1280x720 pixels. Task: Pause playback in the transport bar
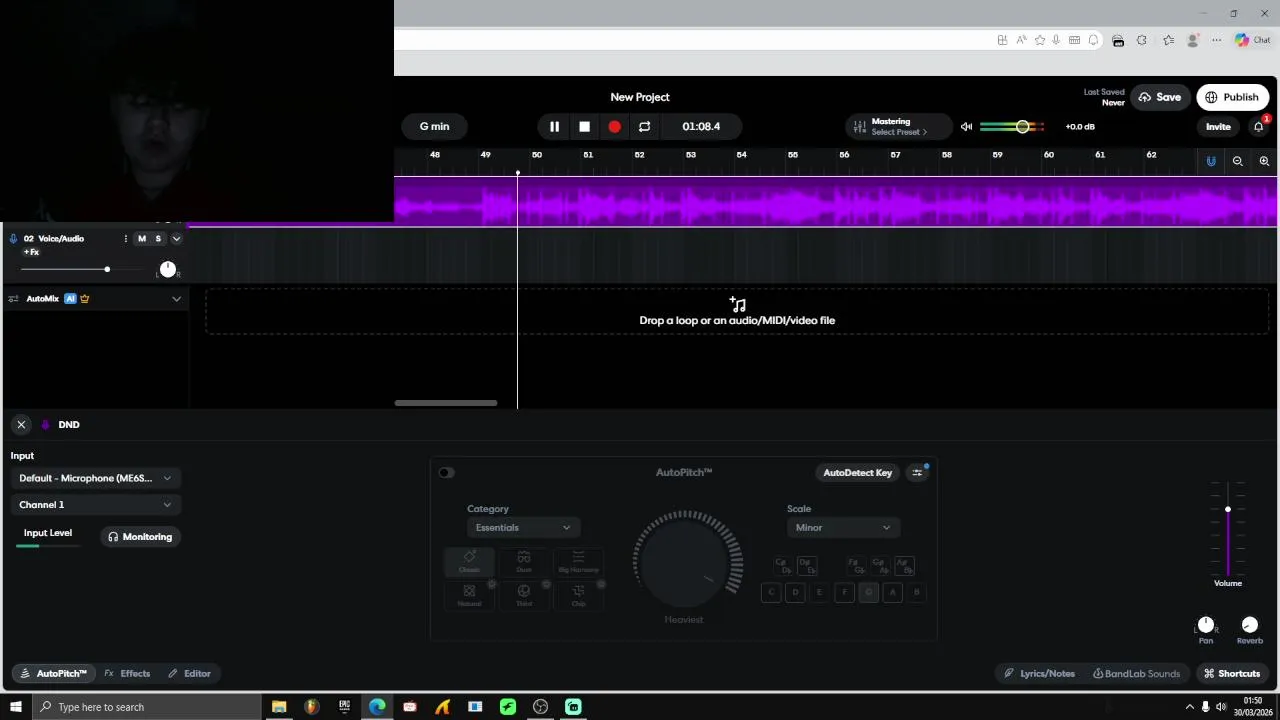[554, 127]
